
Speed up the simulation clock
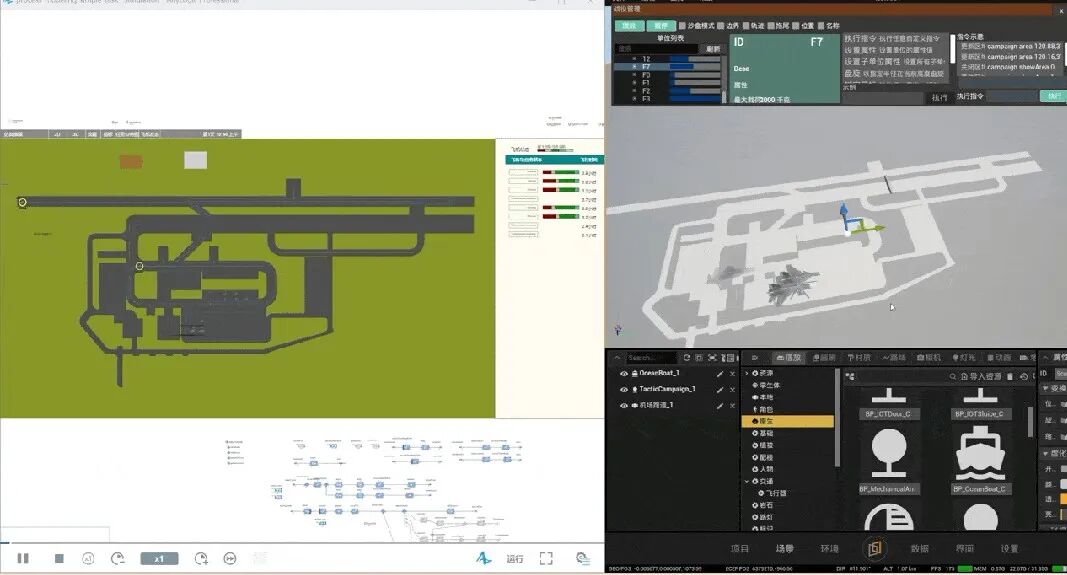click(201, 558)
